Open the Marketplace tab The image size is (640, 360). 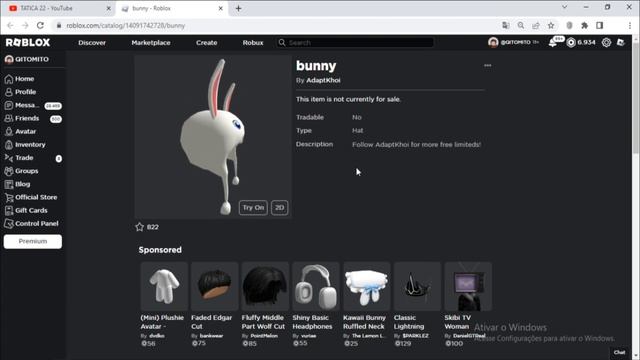tap(151, 42)
